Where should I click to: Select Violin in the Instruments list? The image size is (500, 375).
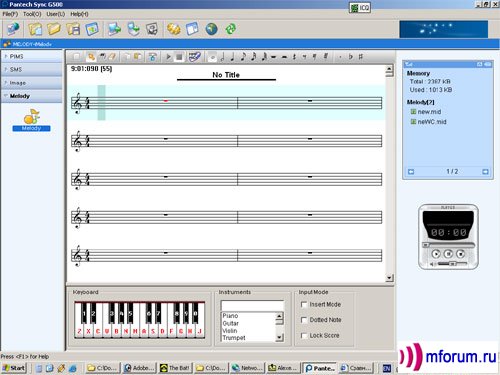coord(230,331)
